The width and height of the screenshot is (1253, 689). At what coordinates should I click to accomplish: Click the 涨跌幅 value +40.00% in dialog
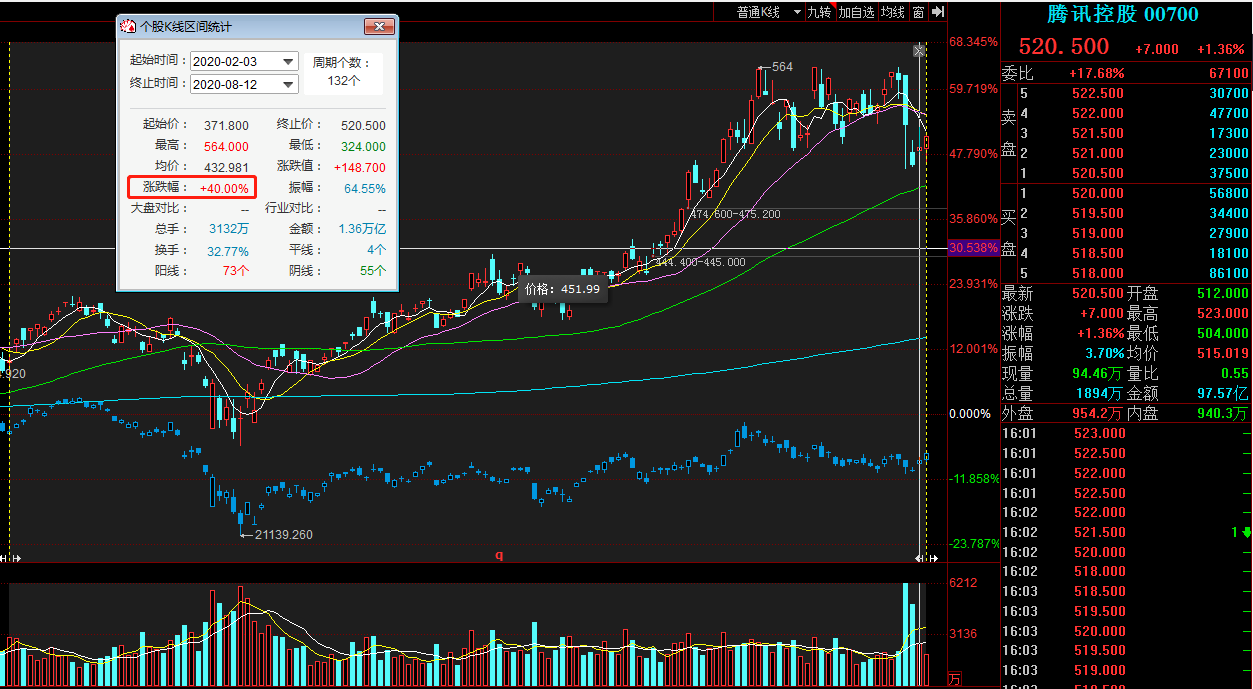[224, 188]
